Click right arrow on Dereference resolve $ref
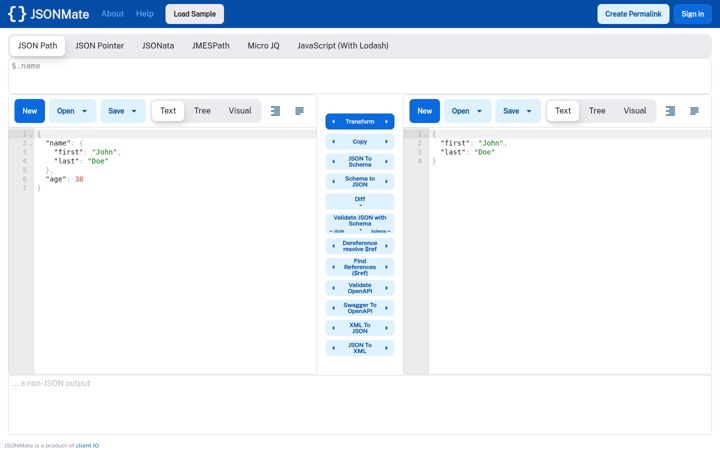The height and width of the screenshot is (450, 720). [387, 246]
